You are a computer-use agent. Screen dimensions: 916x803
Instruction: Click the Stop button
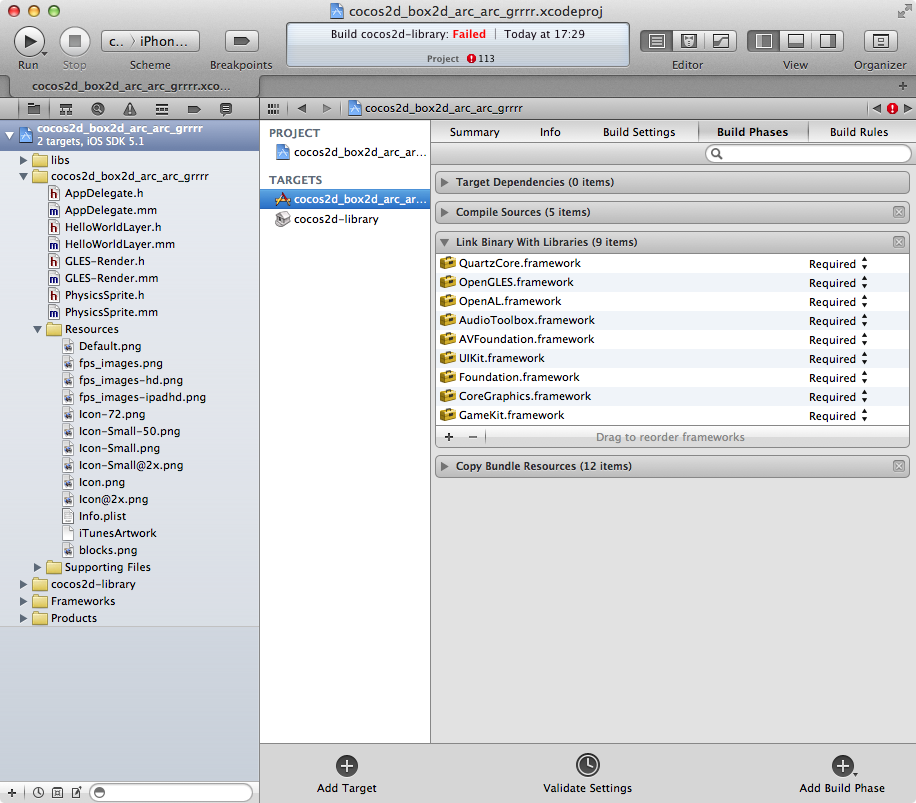(75, 41)
